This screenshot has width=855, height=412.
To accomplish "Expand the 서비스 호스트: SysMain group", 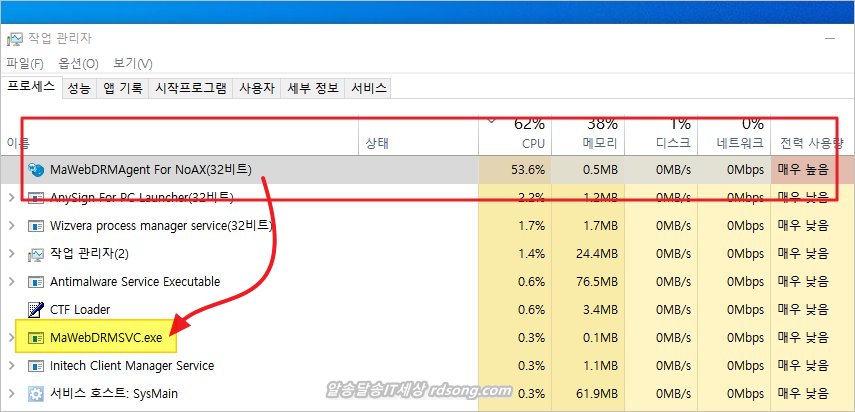I will 12,394.
